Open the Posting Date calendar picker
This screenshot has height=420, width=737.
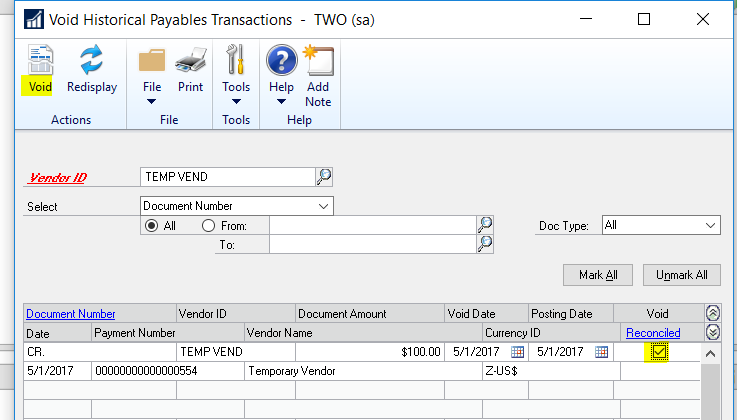click(x=601, y=352)
